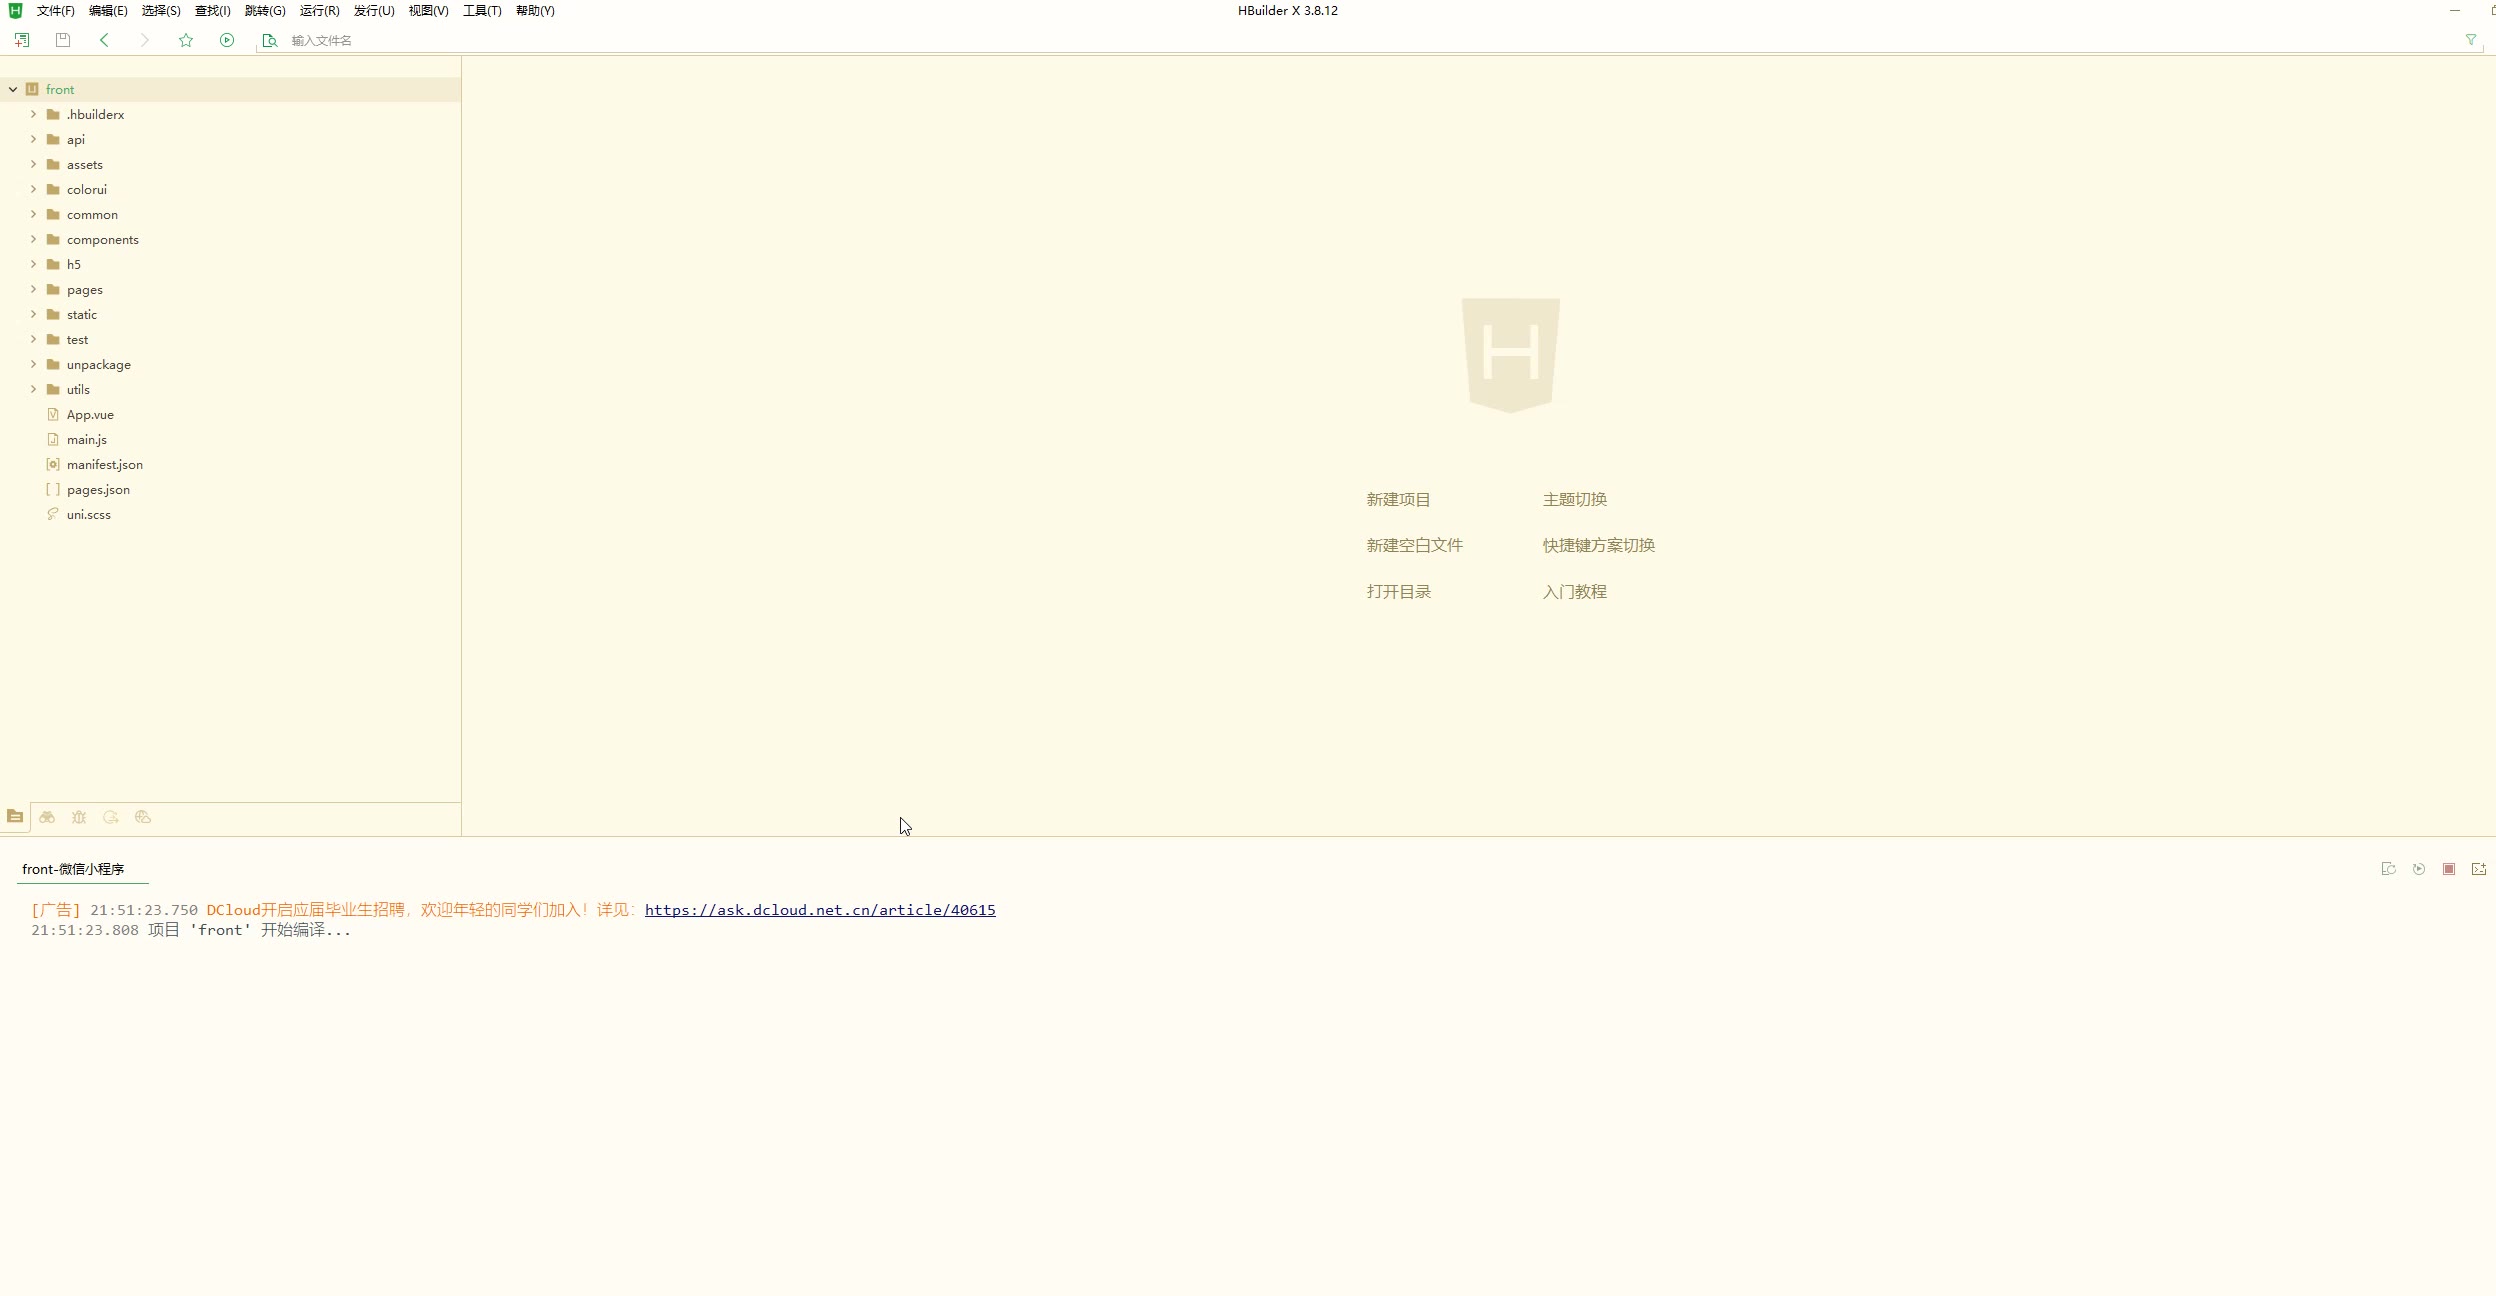Expand the api folder

point(33,139)
